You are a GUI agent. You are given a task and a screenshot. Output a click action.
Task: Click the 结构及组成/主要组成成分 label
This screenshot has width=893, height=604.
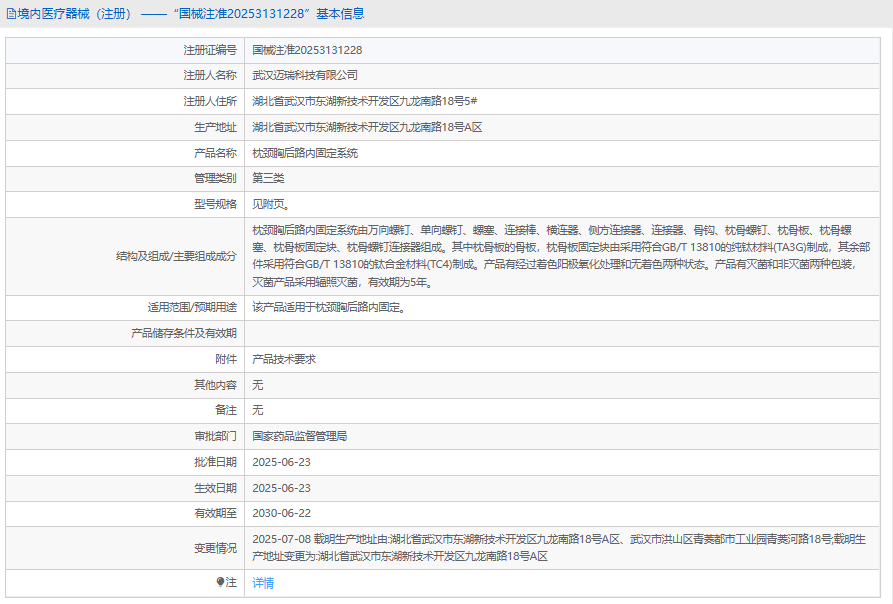(x=176, y=256)
